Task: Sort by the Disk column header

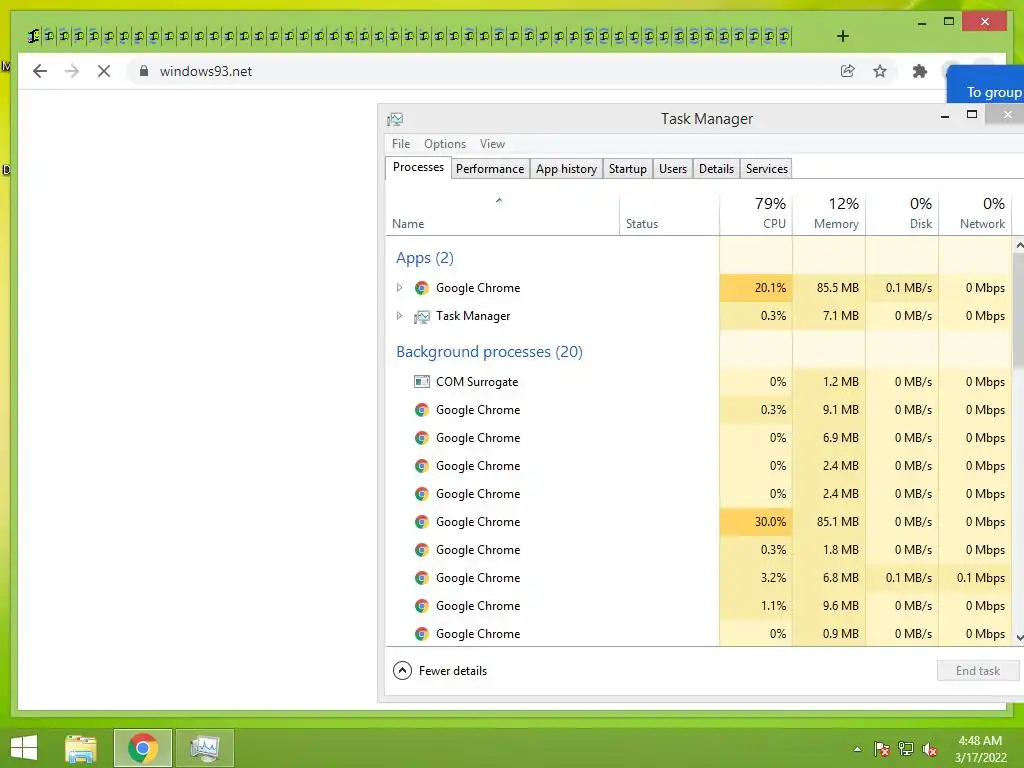Action: point(903,214)
